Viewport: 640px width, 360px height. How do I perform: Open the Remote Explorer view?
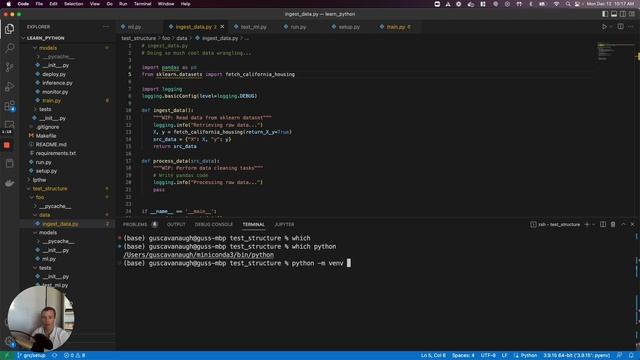coord(9,124)
